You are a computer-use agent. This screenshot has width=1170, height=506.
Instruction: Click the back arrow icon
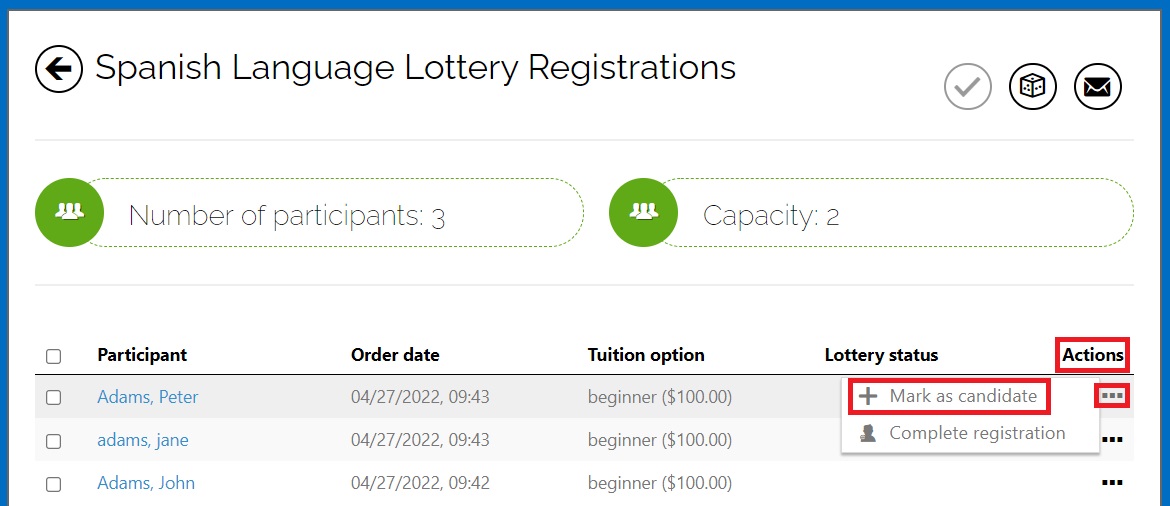[59, 69]
